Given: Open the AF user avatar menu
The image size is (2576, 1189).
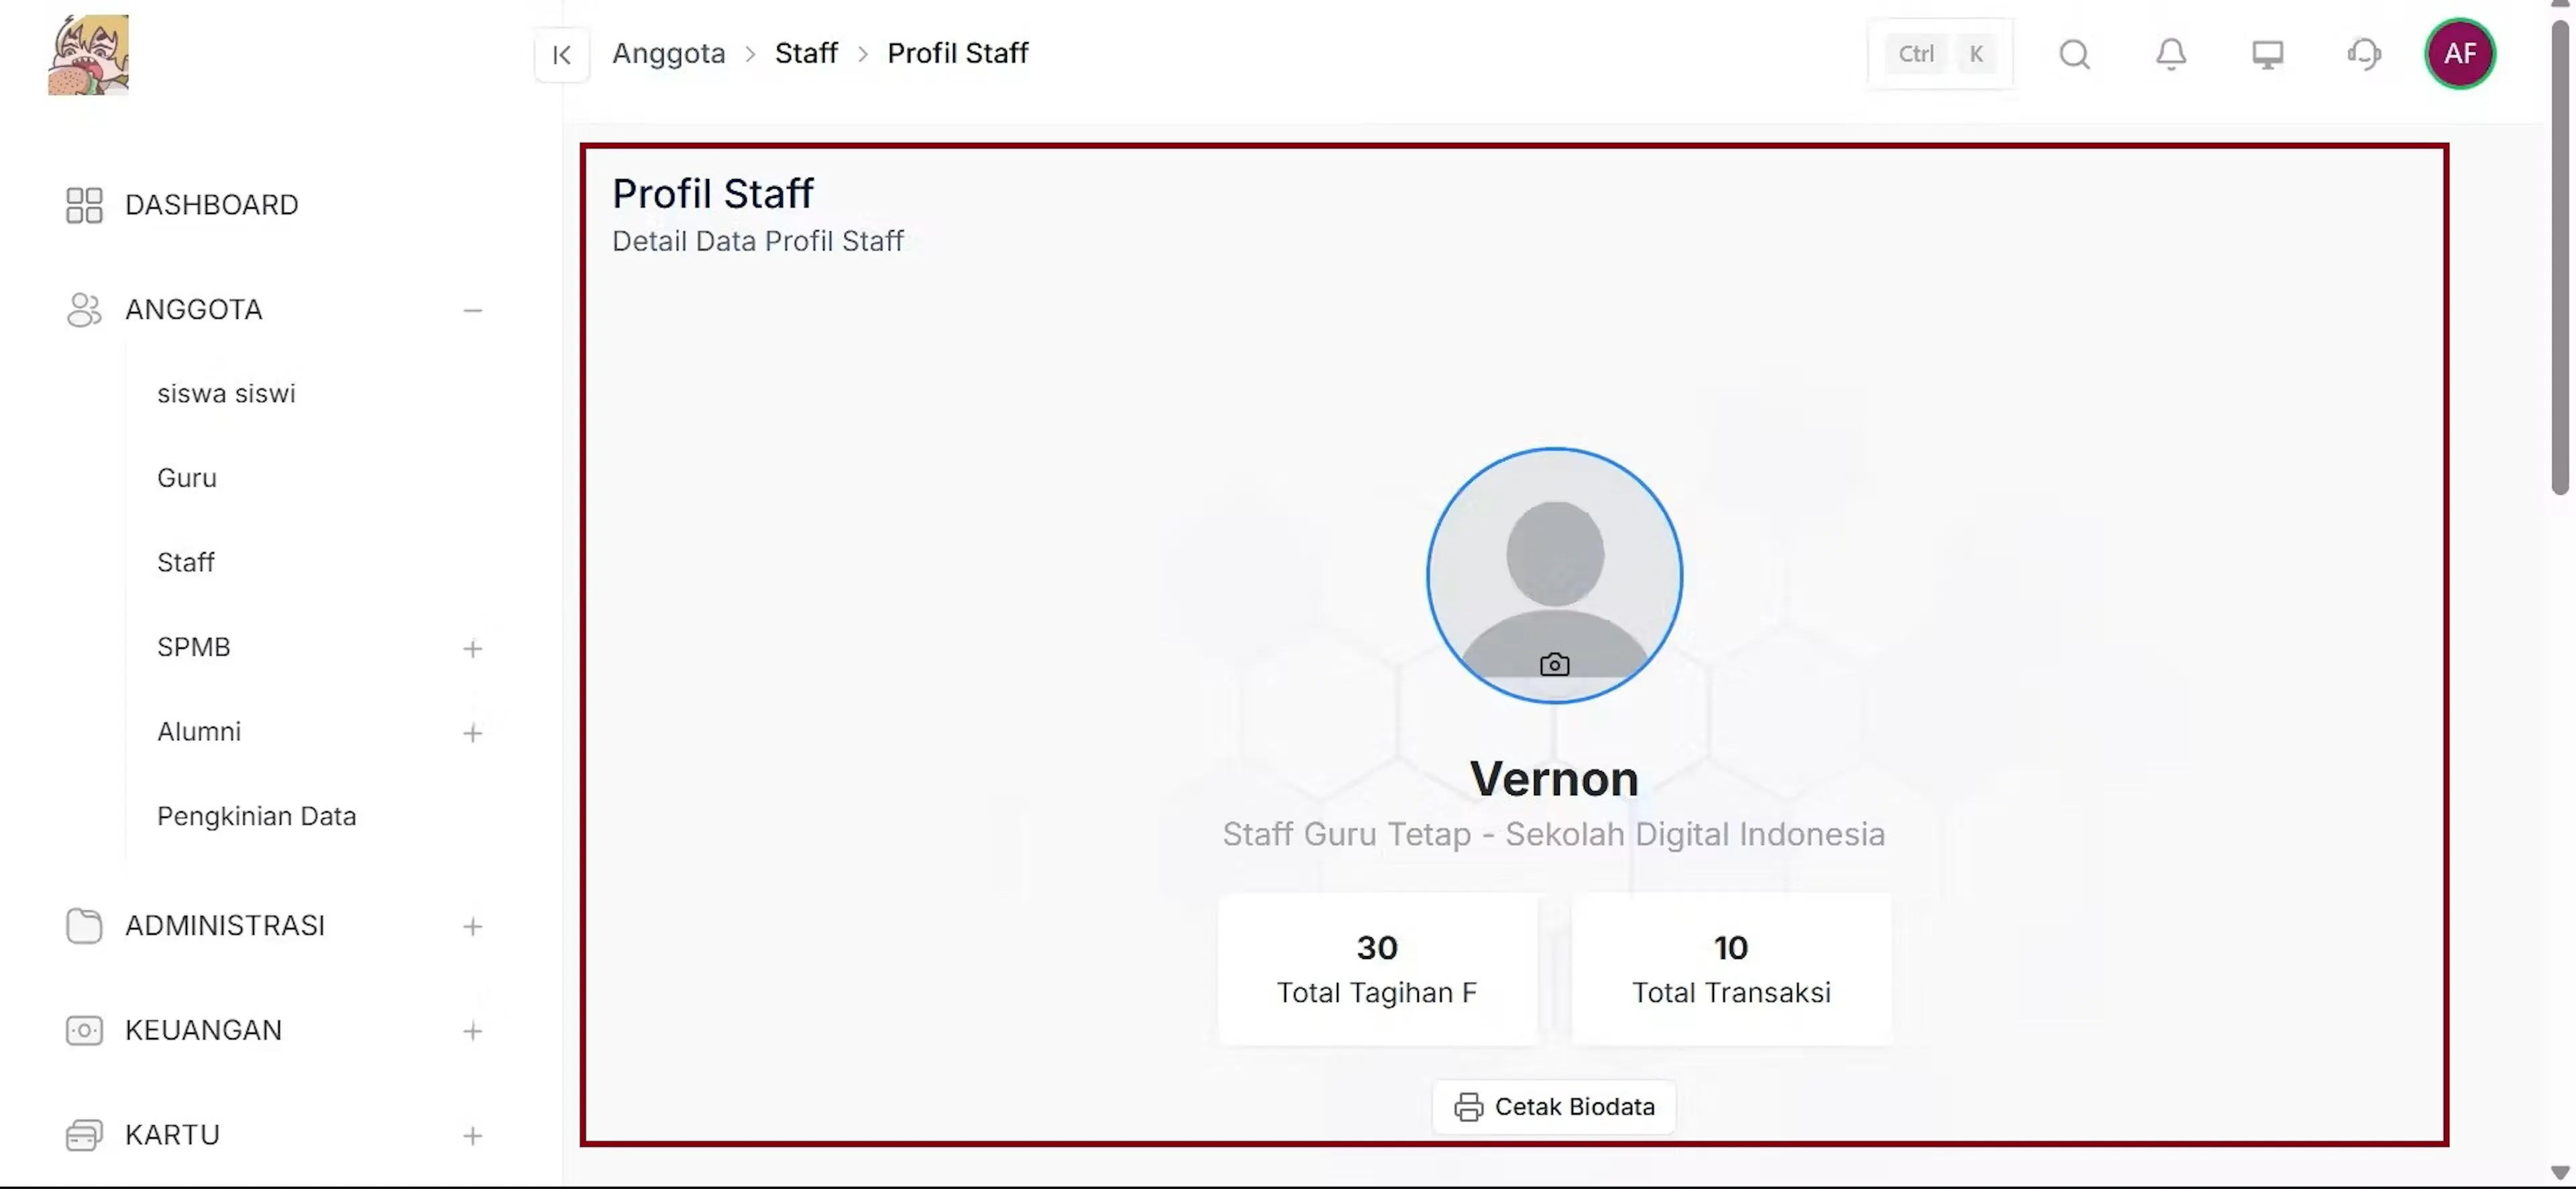Looking at the screenshot, I should [2460, 54].
